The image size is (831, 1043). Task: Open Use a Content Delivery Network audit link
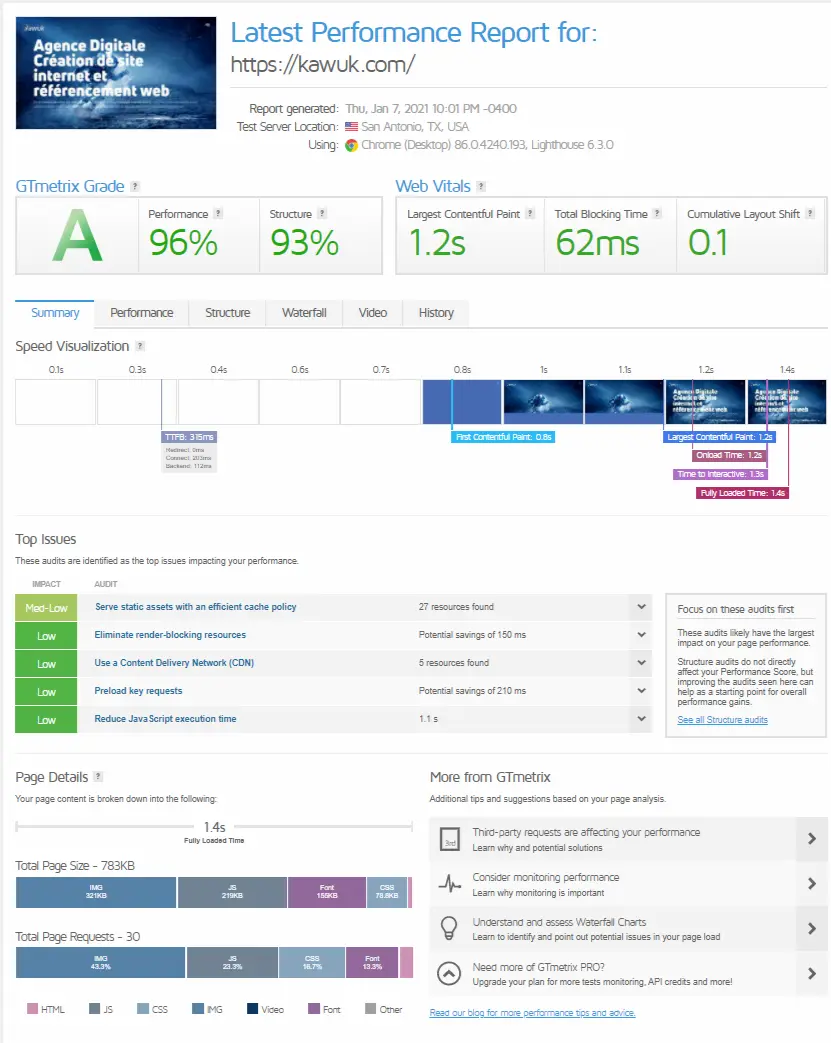pyautogui.click(x=174, y=663)
